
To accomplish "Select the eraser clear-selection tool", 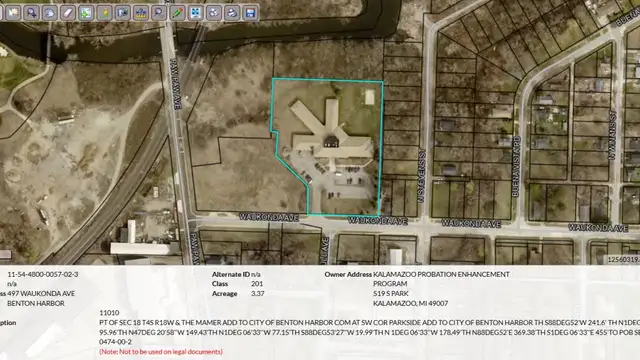I will (68, 13).
